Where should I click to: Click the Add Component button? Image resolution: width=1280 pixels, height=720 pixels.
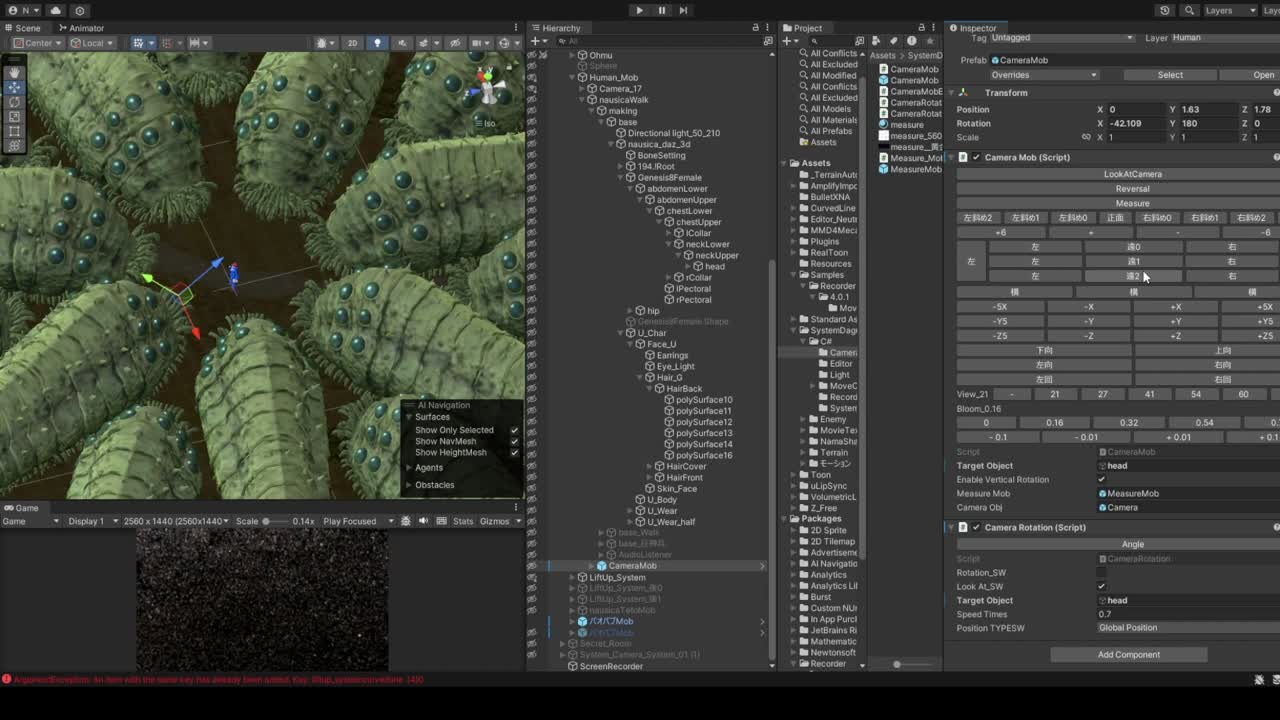[1128, 655]
